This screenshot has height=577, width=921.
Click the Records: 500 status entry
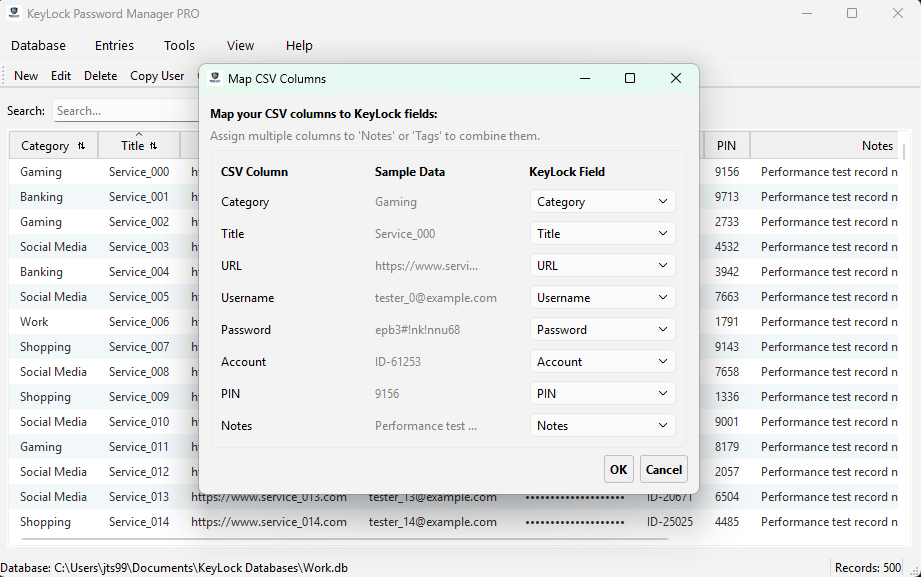coord(868,568)
